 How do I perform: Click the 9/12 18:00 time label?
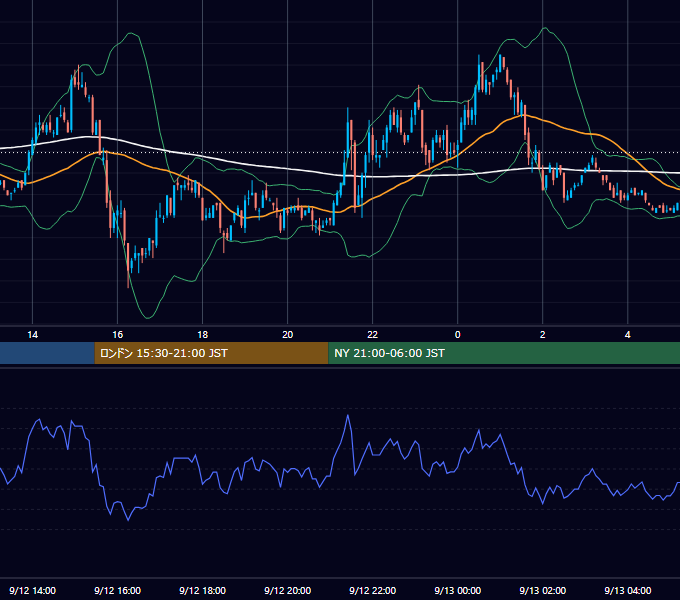[203, 590]
